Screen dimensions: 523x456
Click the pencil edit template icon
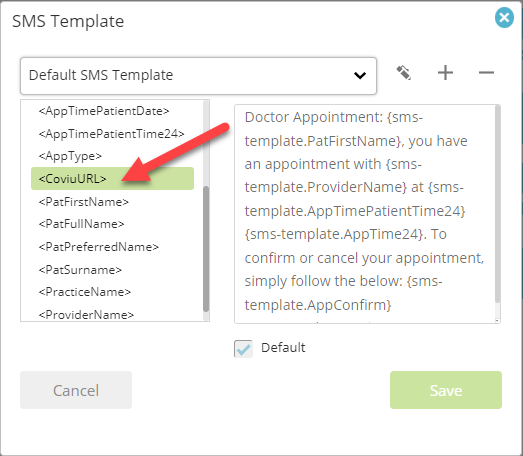[x=404, y=73]
